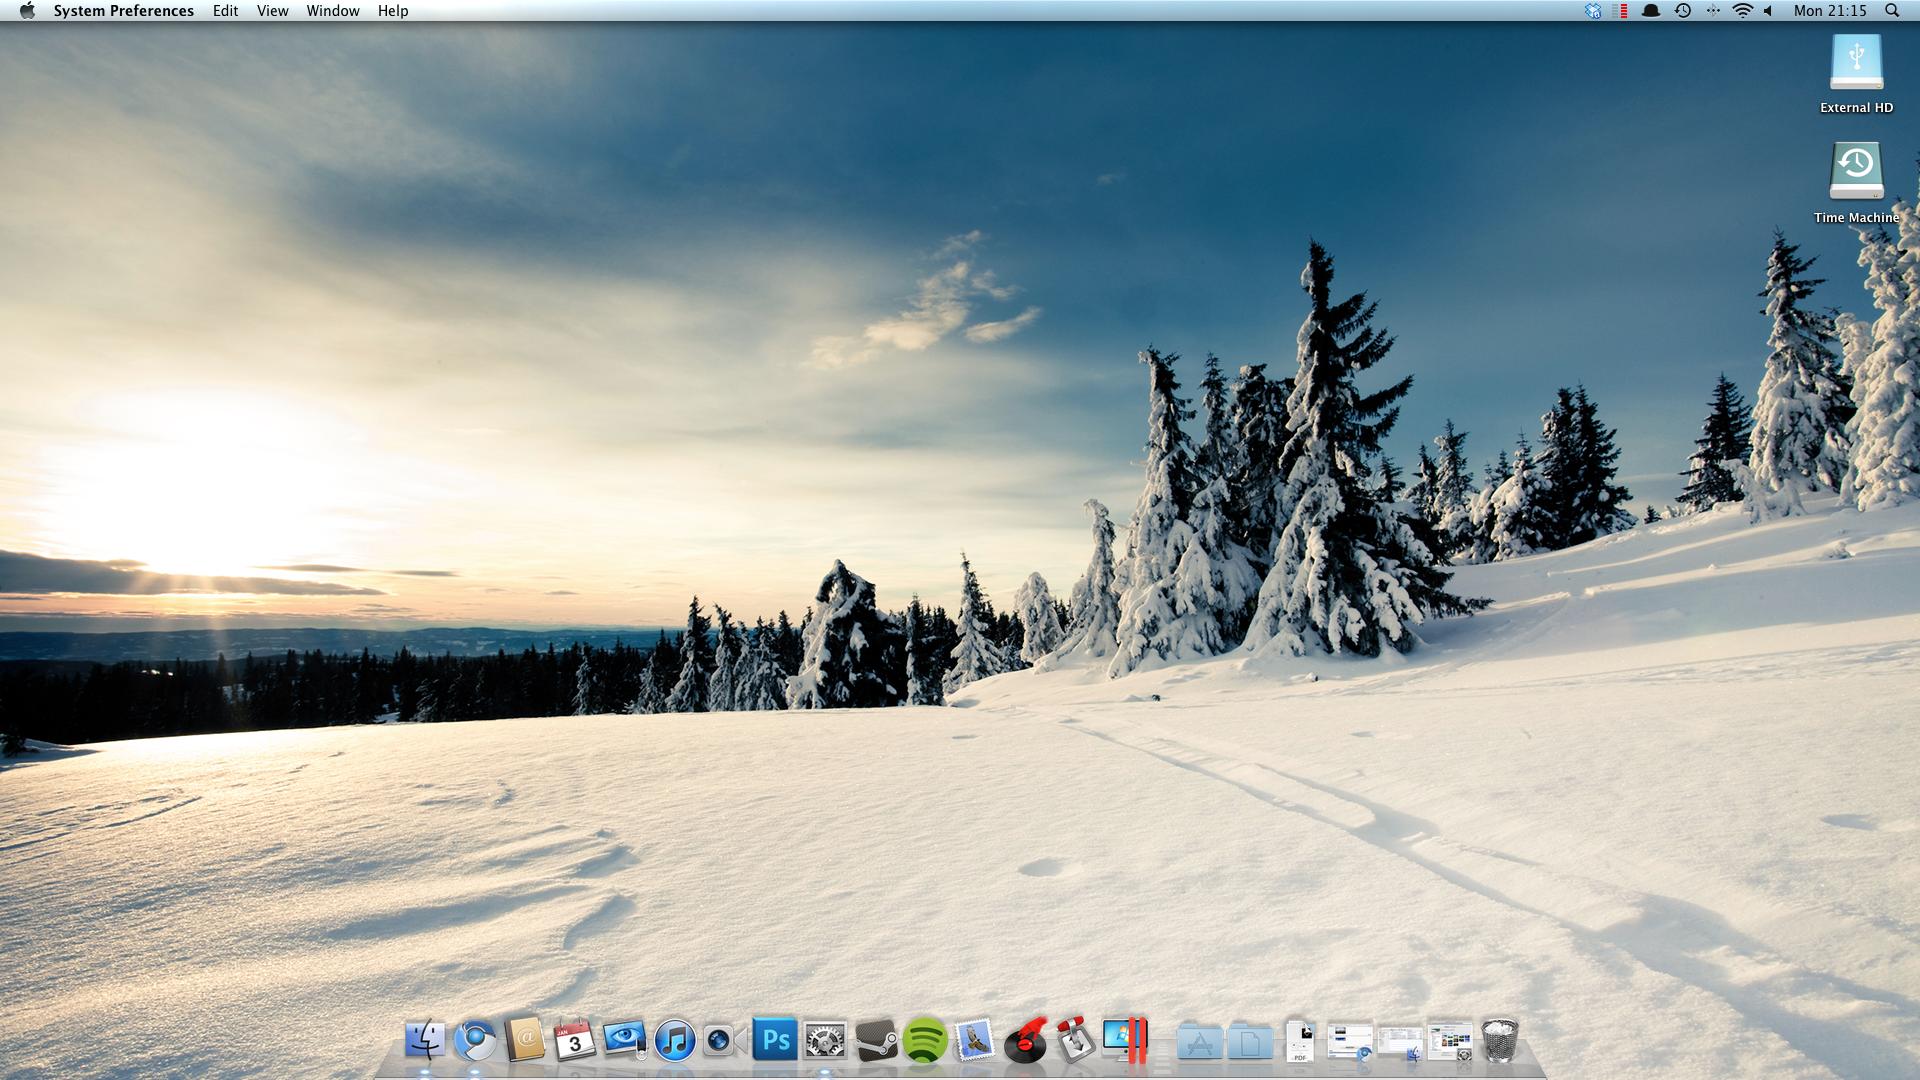
Task: Open the Apple menu
Action: click(x=27, y=11)
